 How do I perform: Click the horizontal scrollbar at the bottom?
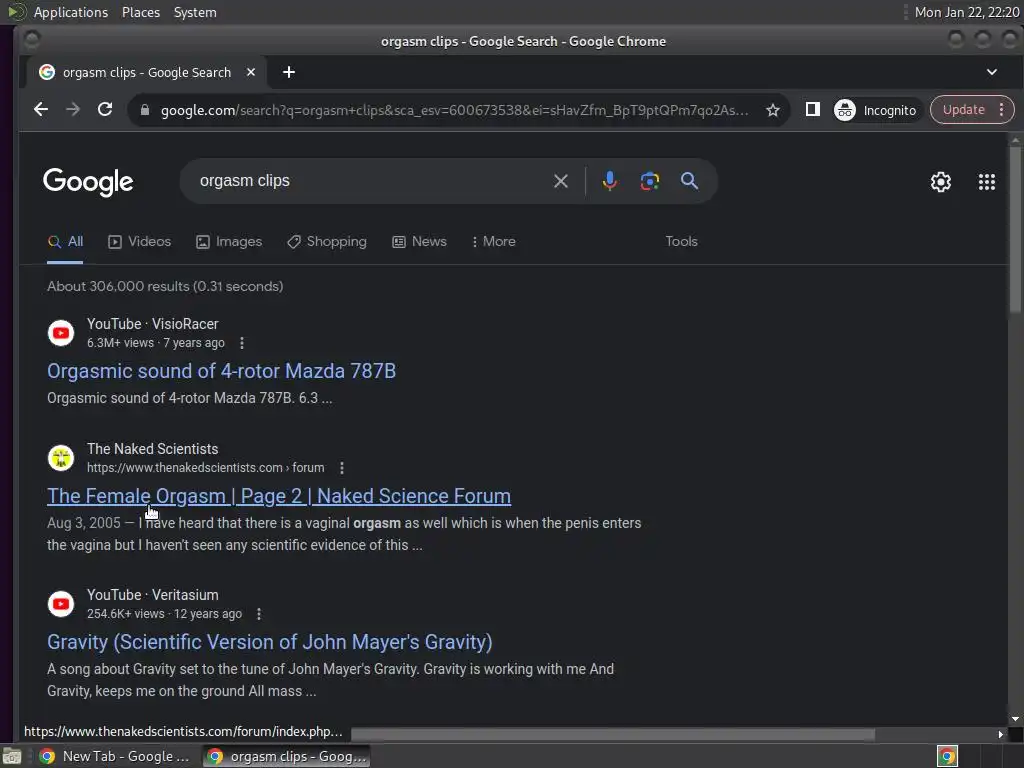click(613, 734)
